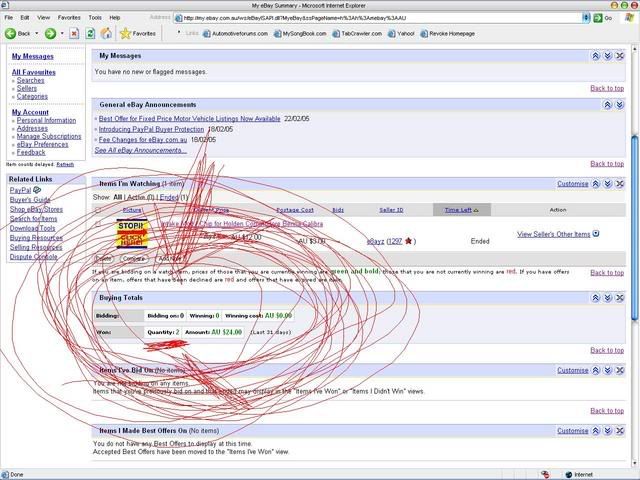Remove My Messages section with X icon
This screenshot has width=640, height=480.
620,56
